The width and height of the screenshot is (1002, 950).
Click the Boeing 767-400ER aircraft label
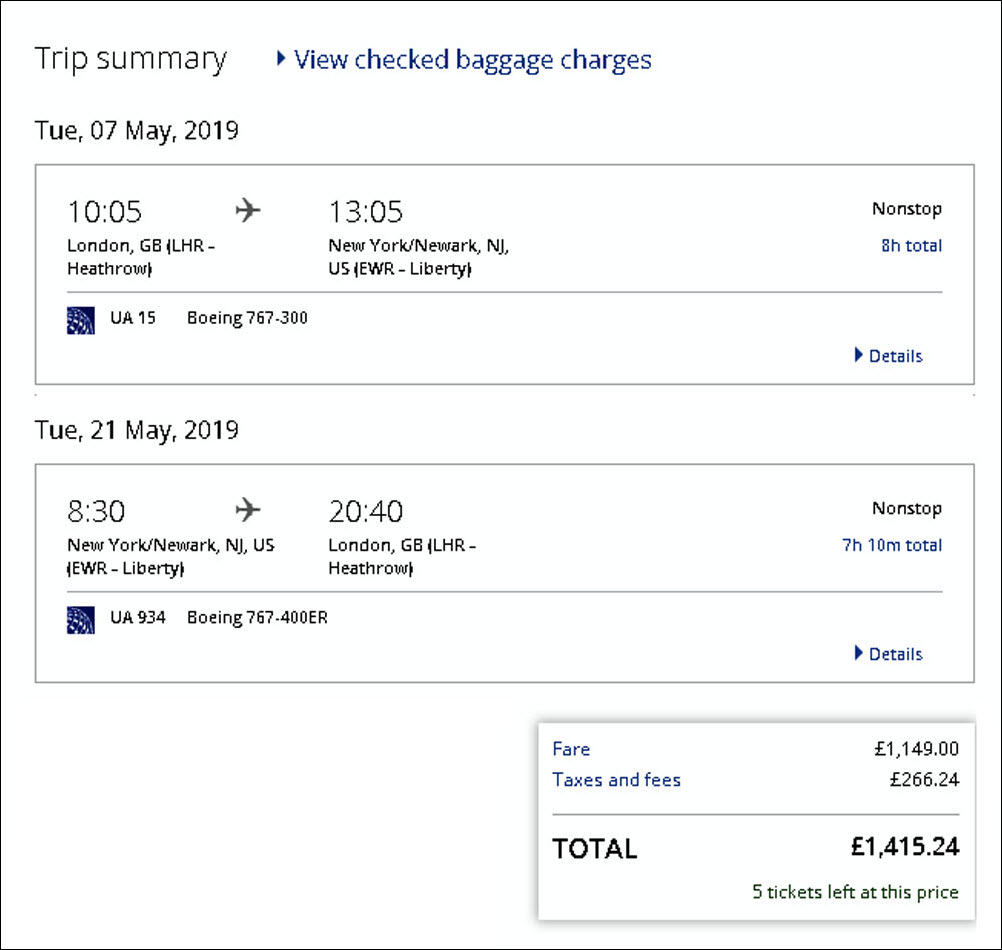tap(257, 618)
